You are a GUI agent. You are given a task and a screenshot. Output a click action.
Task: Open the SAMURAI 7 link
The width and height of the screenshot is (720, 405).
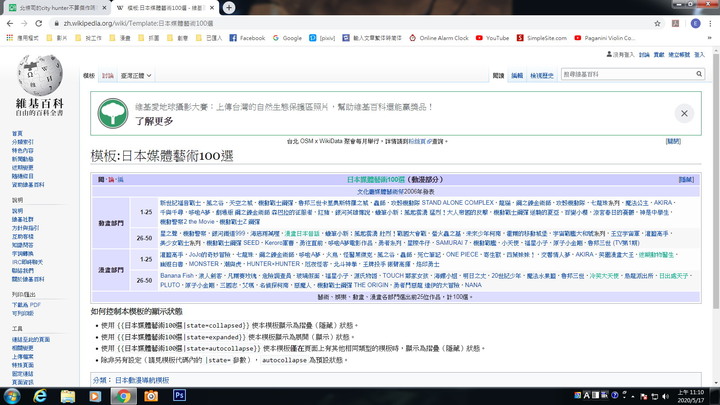tap(451, 243)
